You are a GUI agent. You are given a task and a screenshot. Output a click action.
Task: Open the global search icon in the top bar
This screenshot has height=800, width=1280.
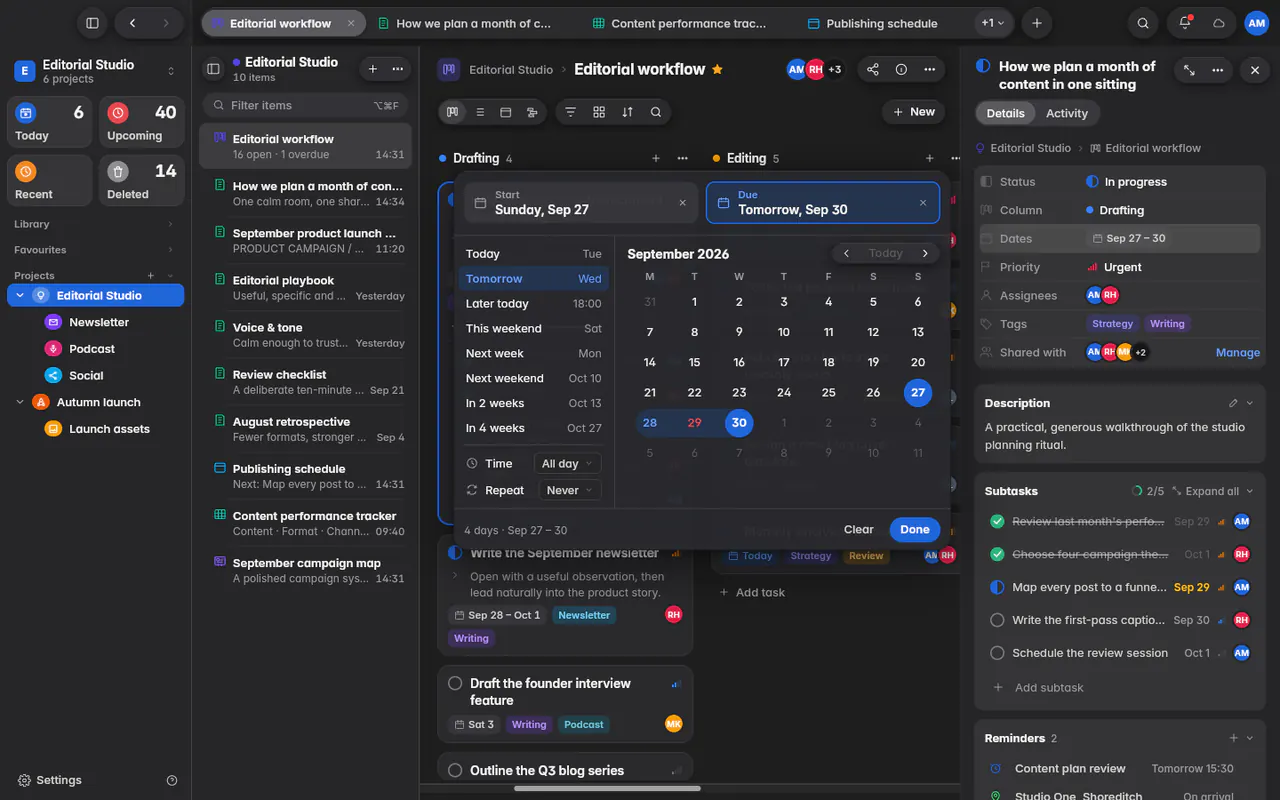pyautogui.click(x=1143, y=23)
